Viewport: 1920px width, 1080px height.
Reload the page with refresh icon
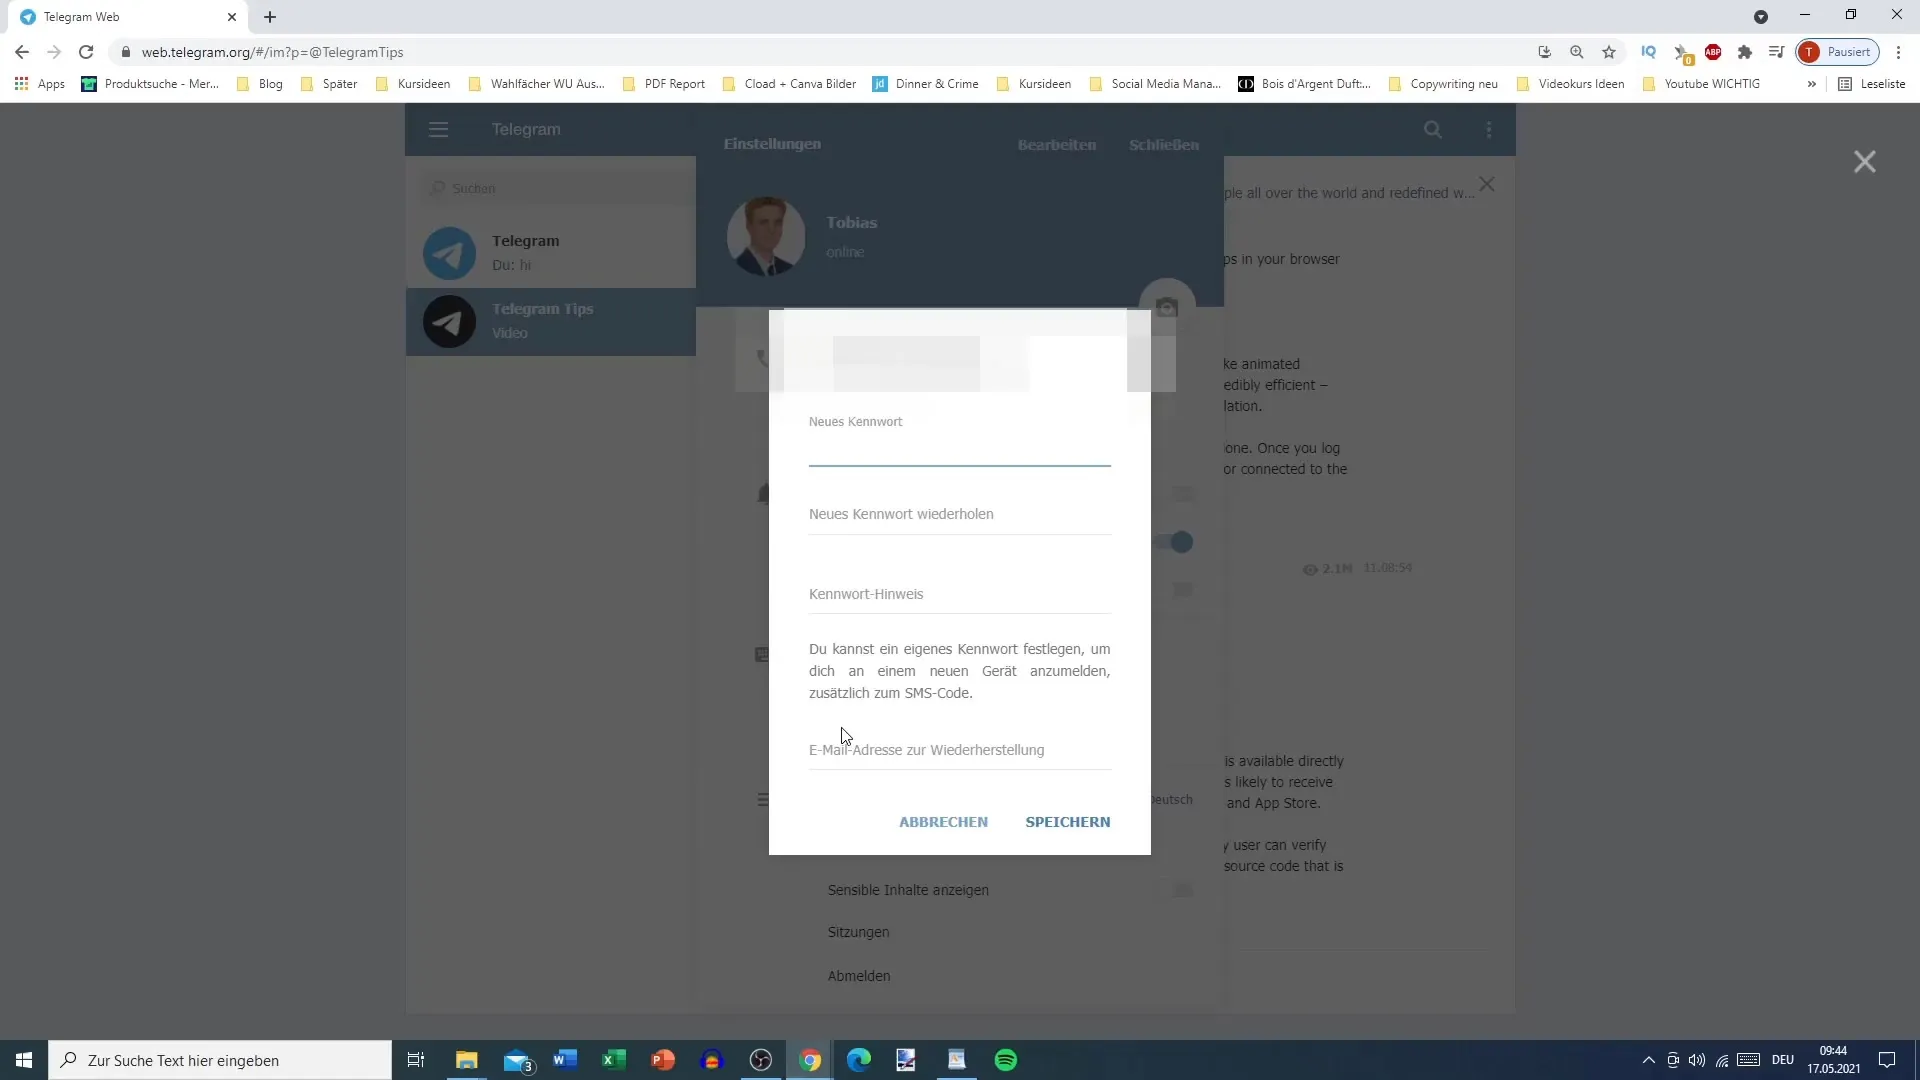(x=86, y=52)
